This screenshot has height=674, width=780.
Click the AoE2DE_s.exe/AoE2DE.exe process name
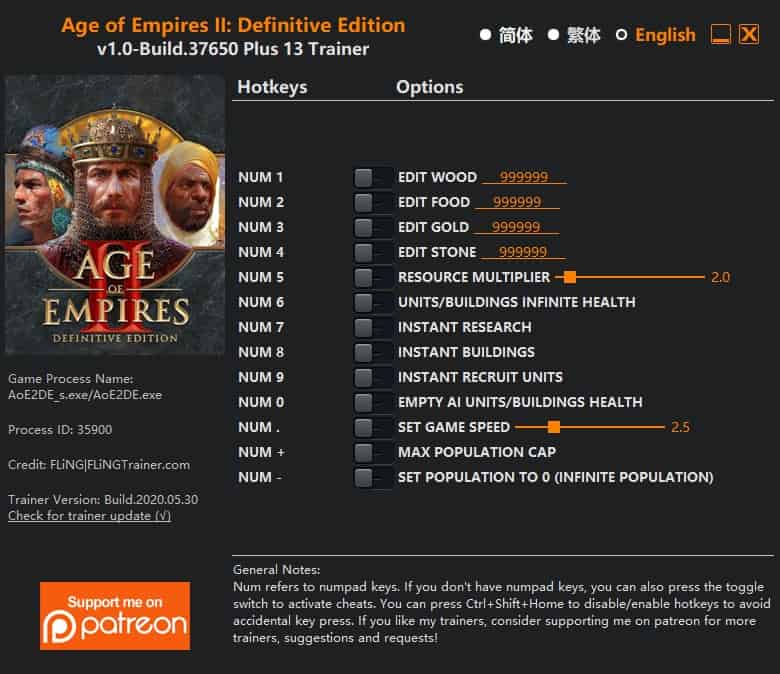[85, 395]
